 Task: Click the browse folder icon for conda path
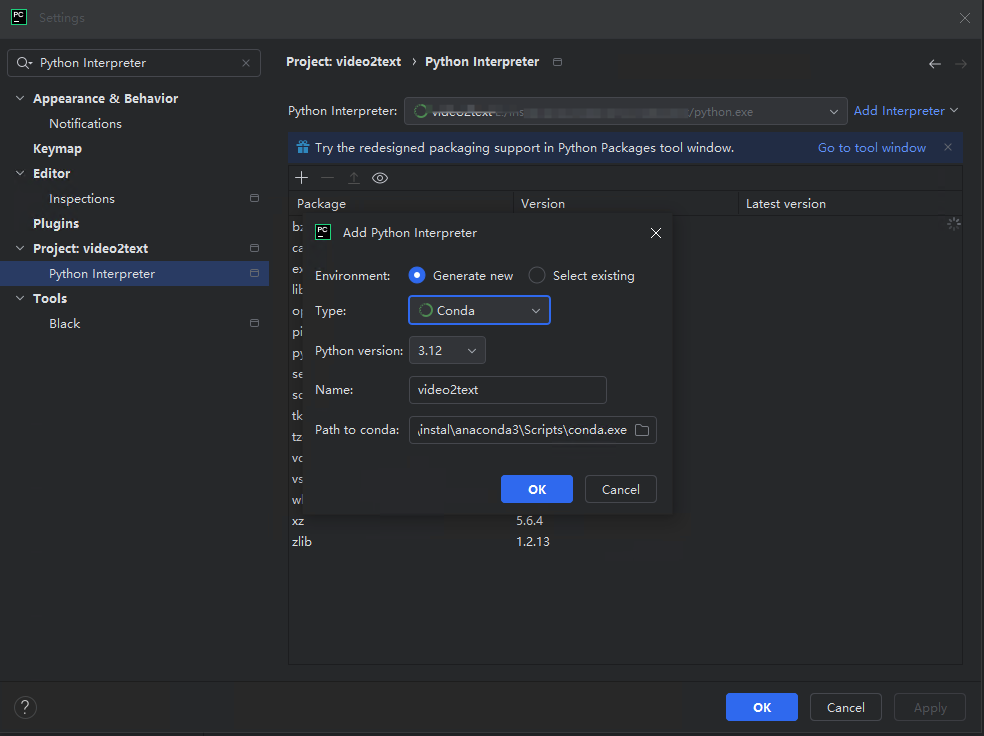click(x=642, y=430)
